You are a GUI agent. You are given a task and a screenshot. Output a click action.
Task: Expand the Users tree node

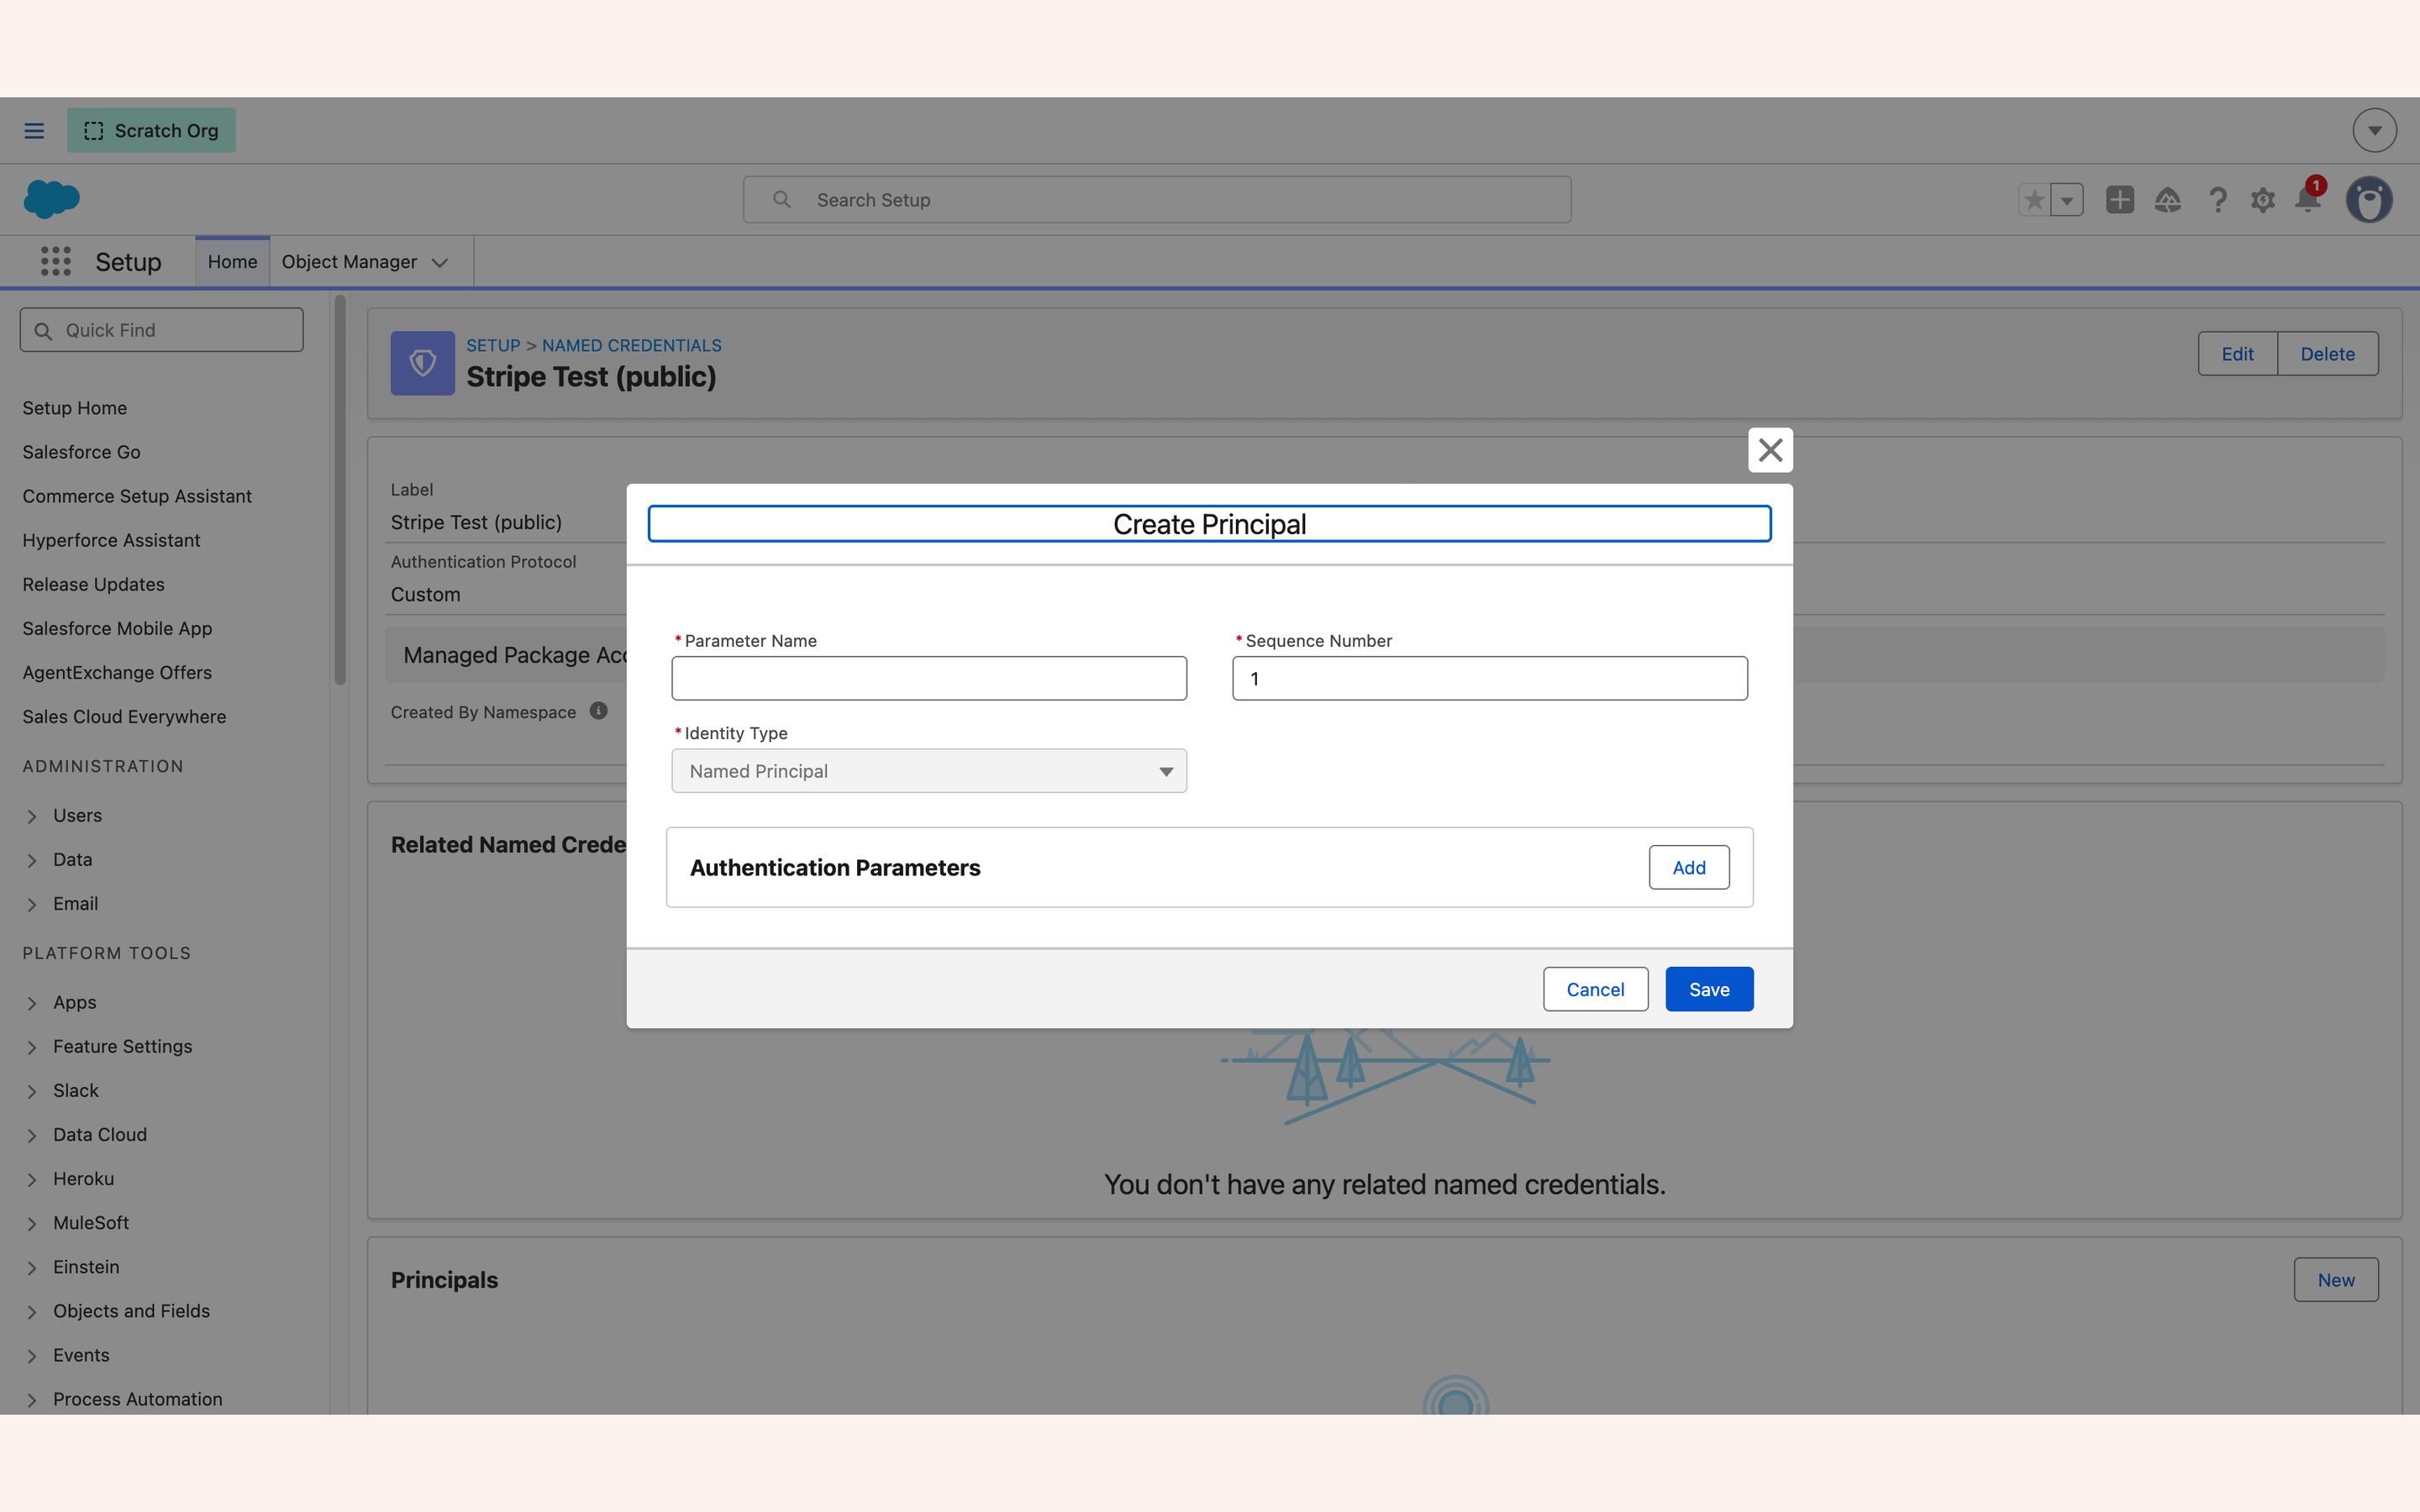point(32,816)
